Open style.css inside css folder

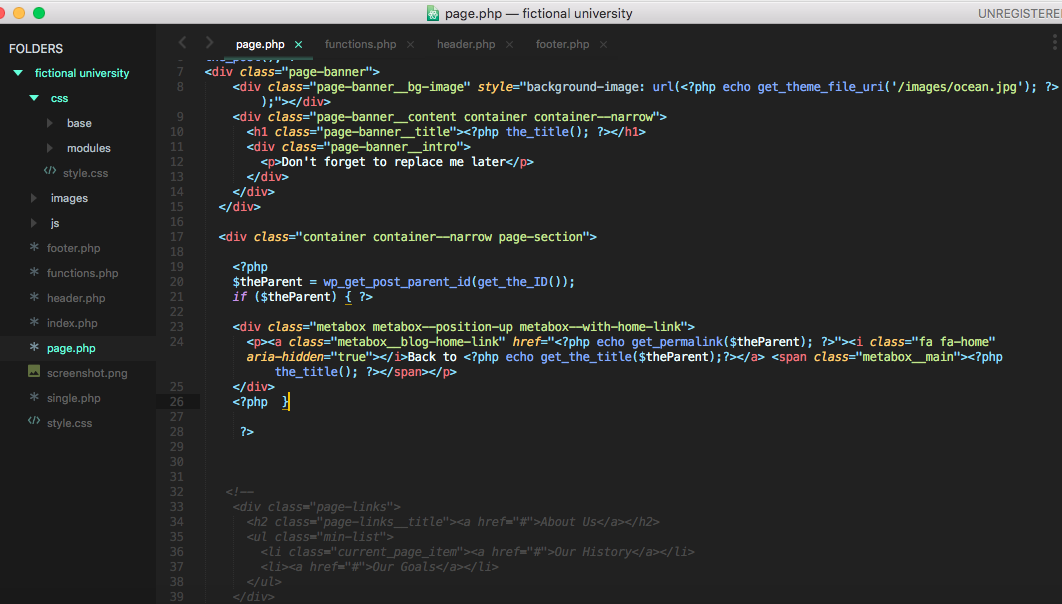[85, 173]
